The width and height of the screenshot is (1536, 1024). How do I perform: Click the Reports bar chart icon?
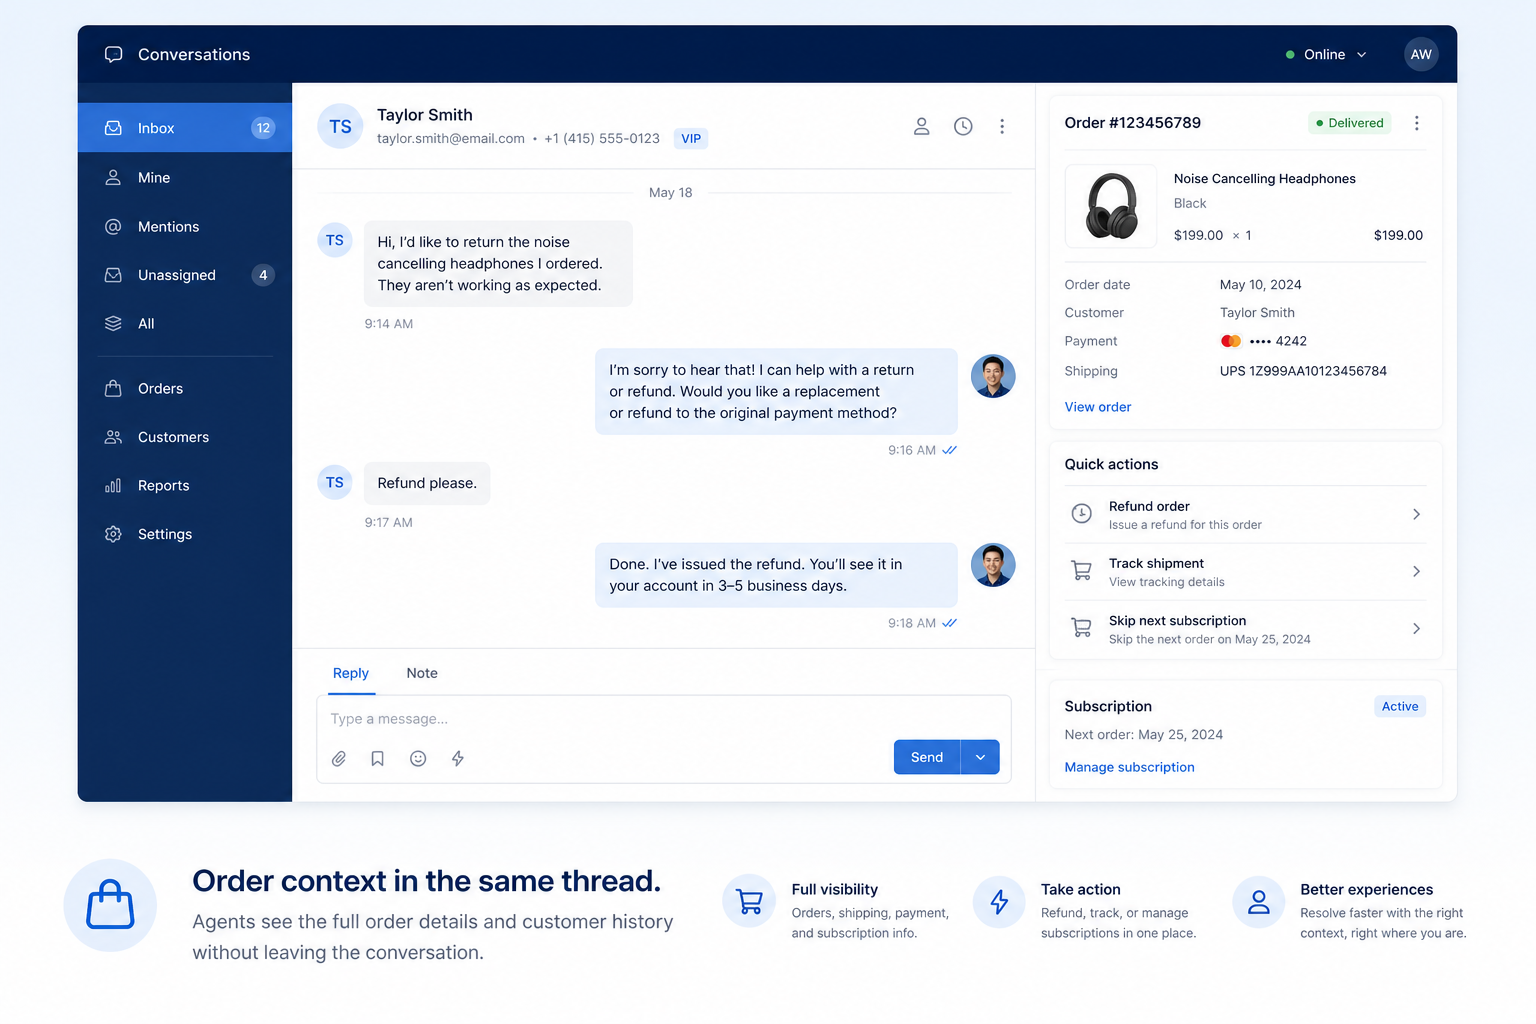click(x=113, y=485)
